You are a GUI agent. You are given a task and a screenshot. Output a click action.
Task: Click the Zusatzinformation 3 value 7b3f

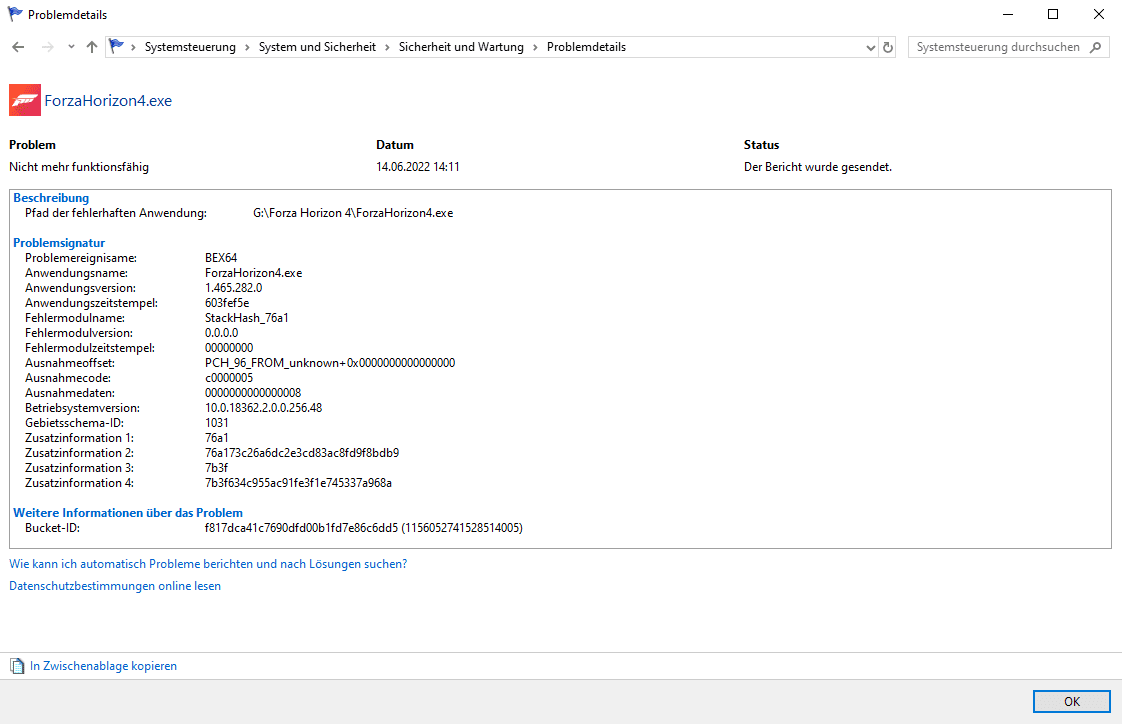click(x=216, y=469)
